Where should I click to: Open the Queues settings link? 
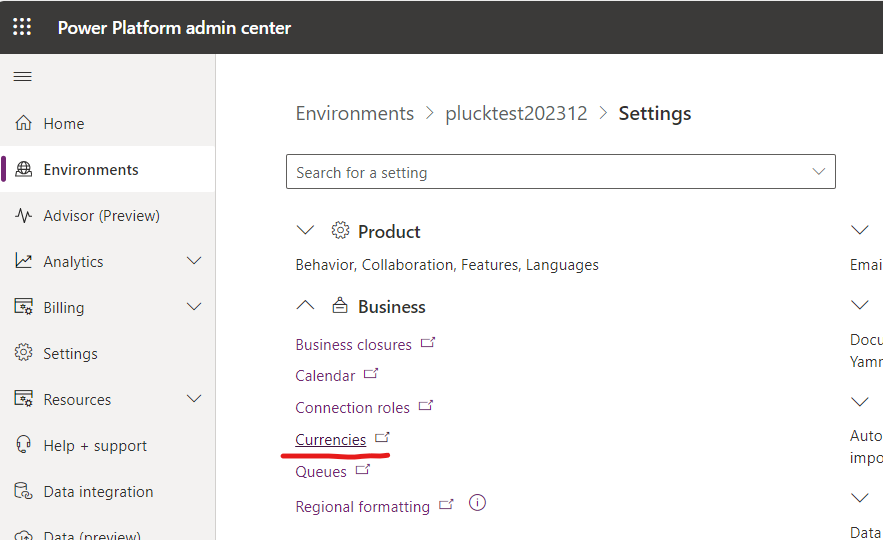[x=321, y=472]
